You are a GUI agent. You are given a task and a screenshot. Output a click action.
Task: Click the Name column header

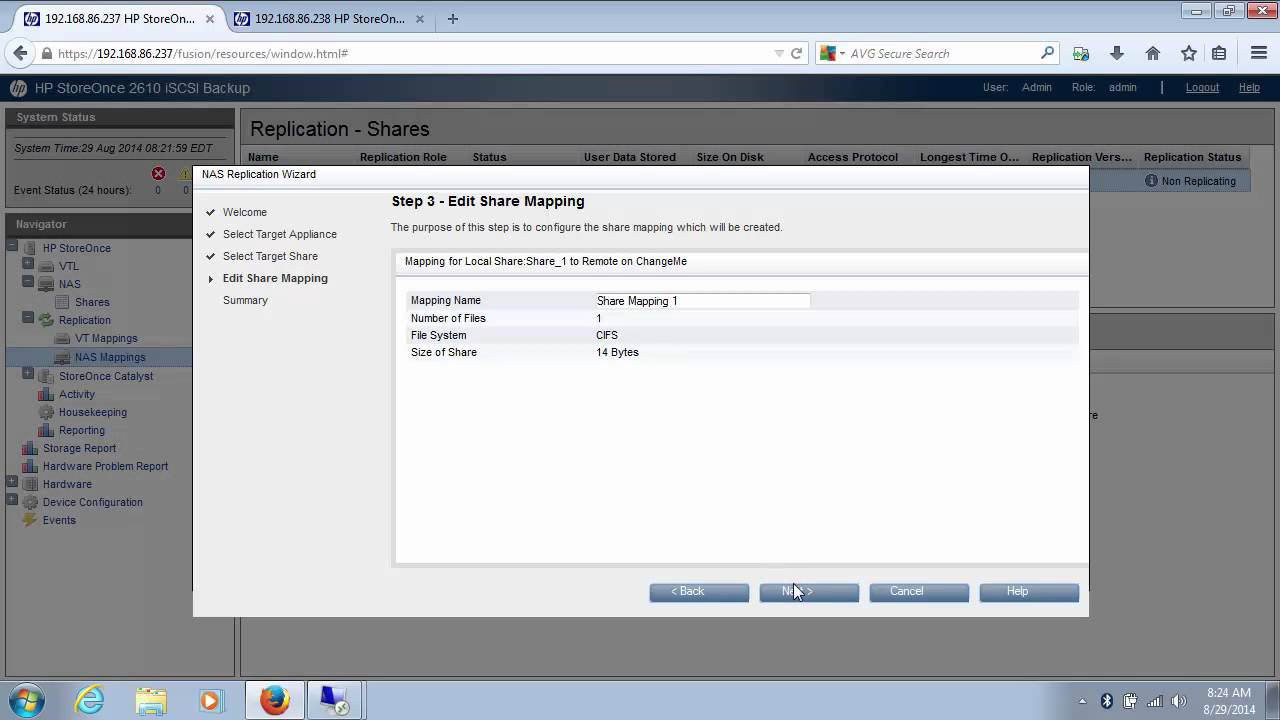click(263, 157)
